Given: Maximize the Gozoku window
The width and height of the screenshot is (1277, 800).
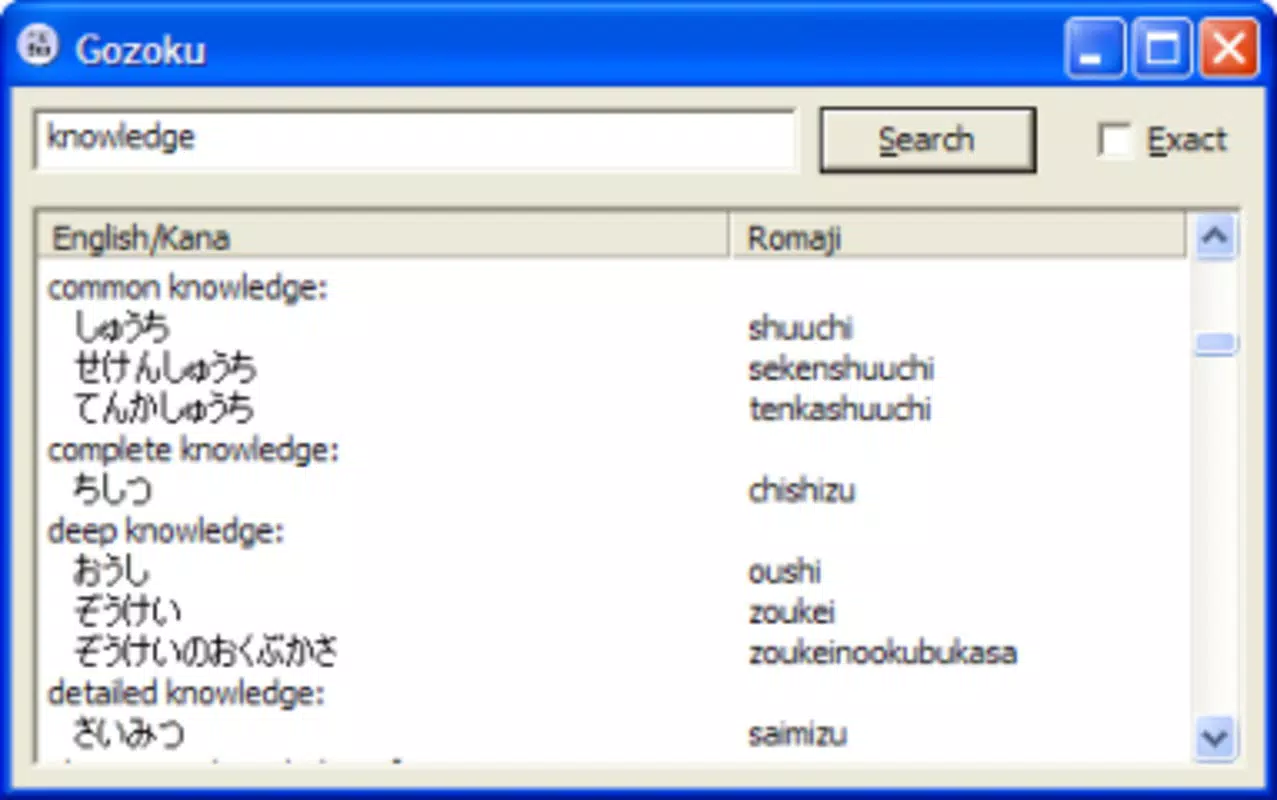Looking at the screenshot, I should pos(1161,47).
